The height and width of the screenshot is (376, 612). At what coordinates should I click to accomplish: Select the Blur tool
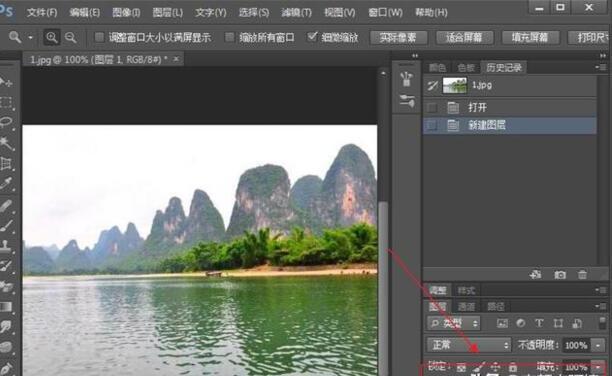[6, 326]
